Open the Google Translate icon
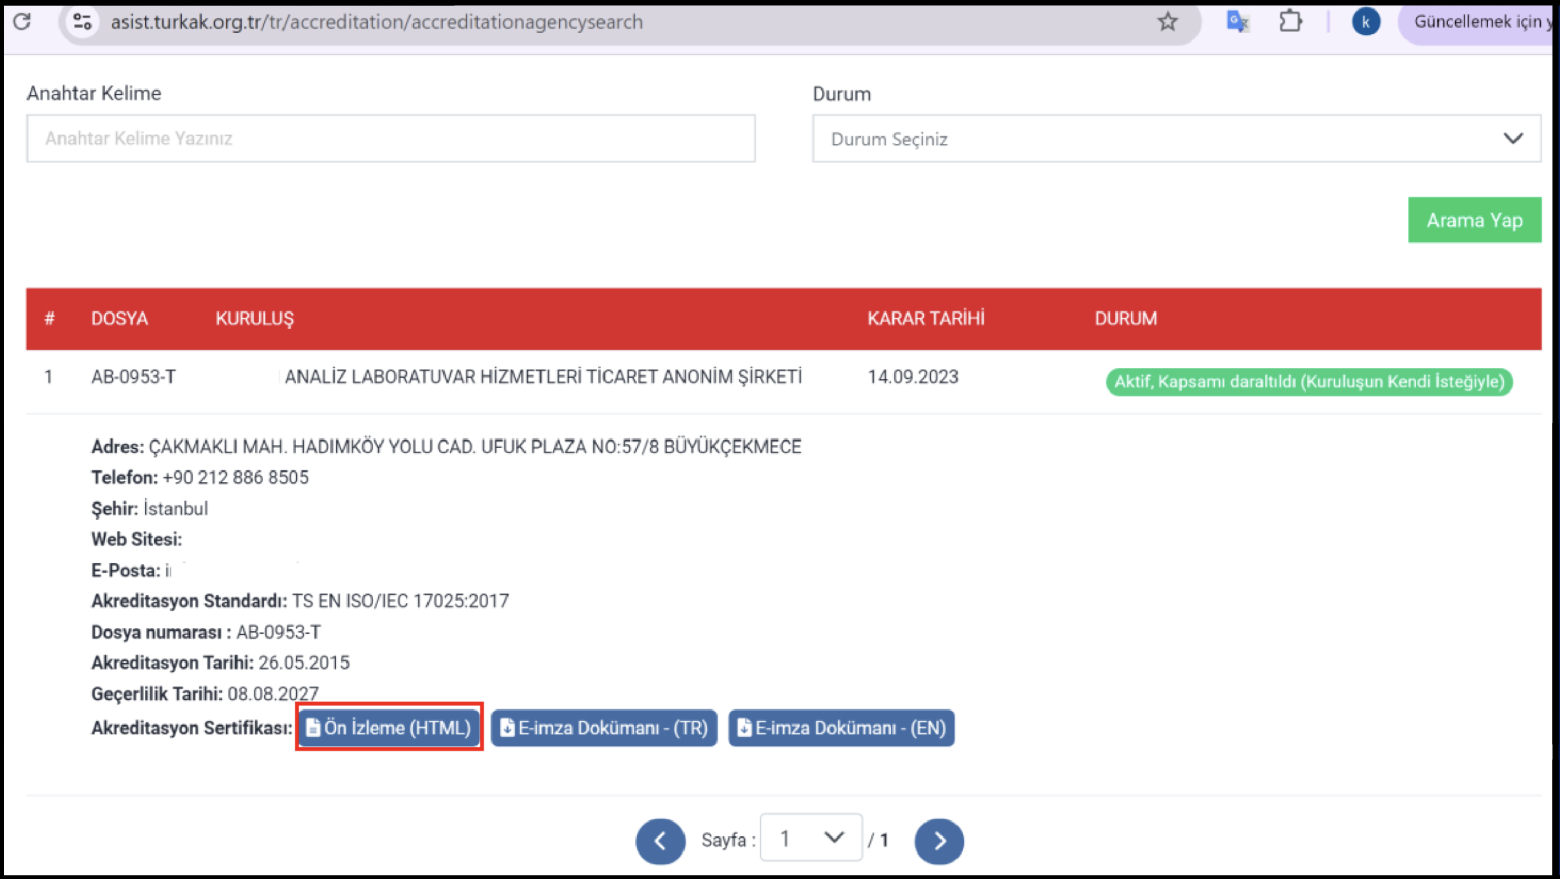The height and width of the screenshot is (879, 1560). click(x=1238, y=21)
